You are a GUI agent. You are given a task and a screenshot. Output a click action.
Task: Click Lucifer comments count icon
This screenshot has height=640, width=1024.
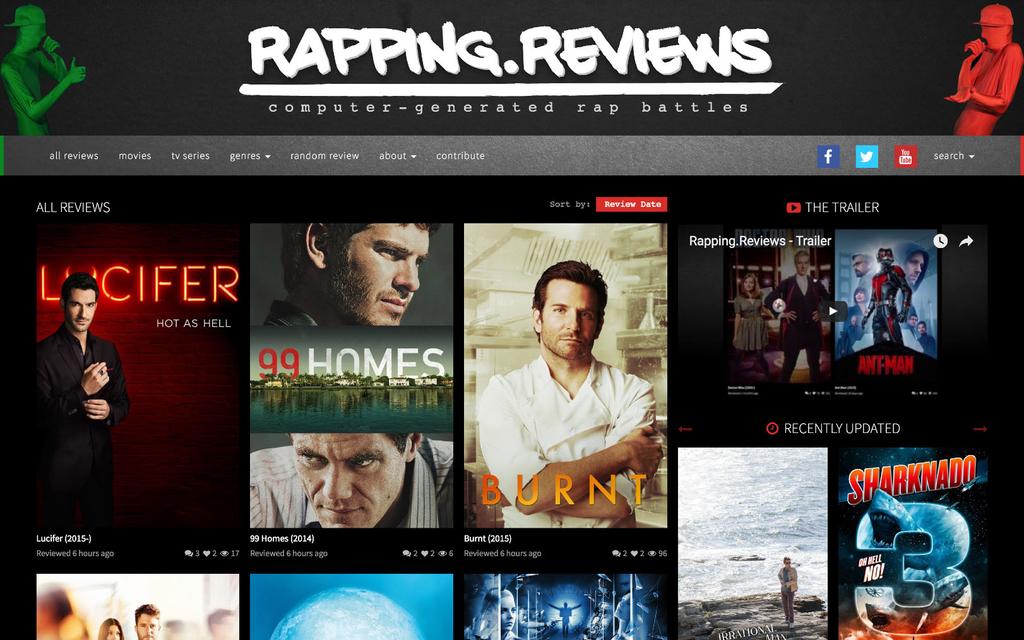[x=189, y=553]
